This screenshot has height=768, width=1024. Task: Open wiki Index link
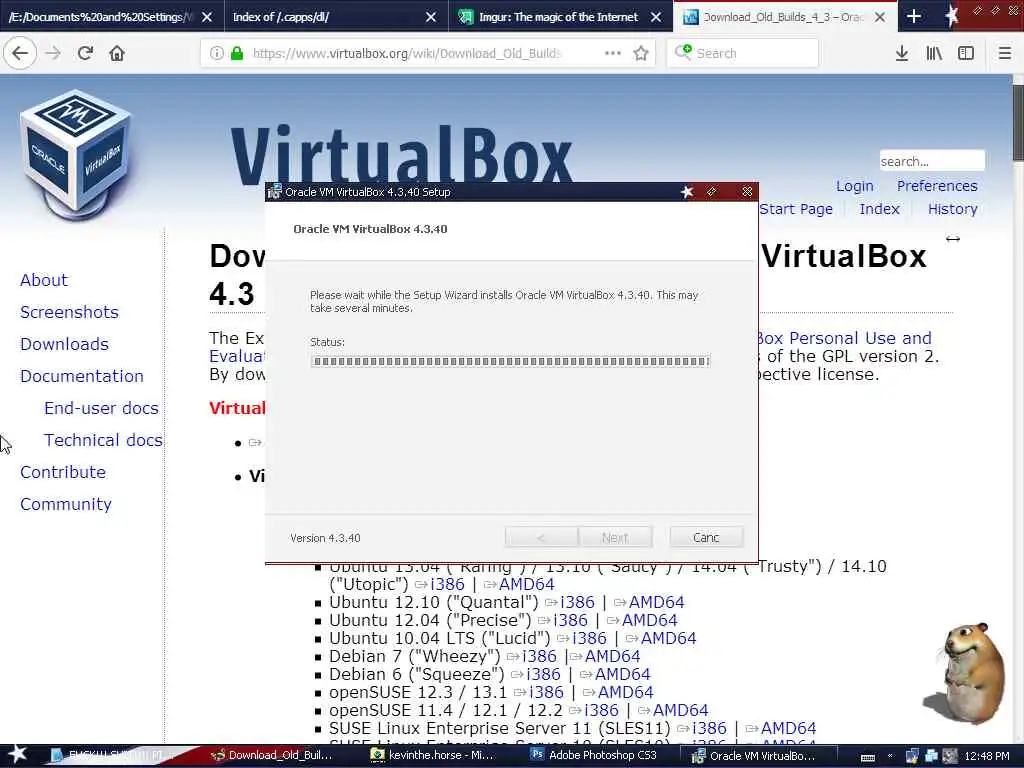[879, 208]
